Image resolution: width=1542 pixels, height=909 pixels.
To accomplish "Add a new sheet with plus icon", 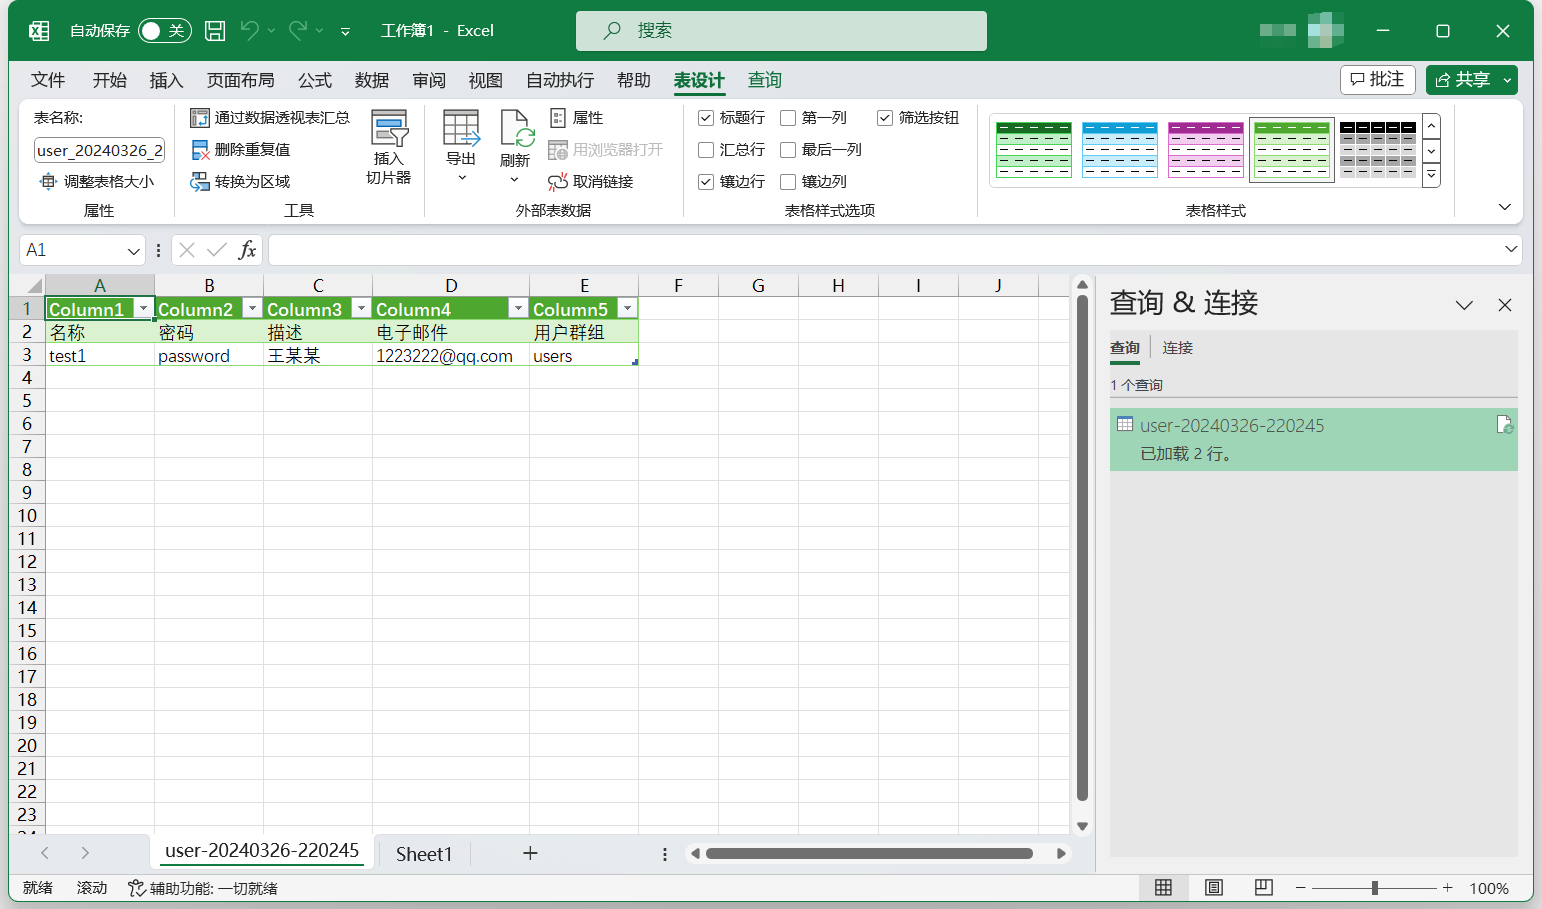I will pos(530,853).
